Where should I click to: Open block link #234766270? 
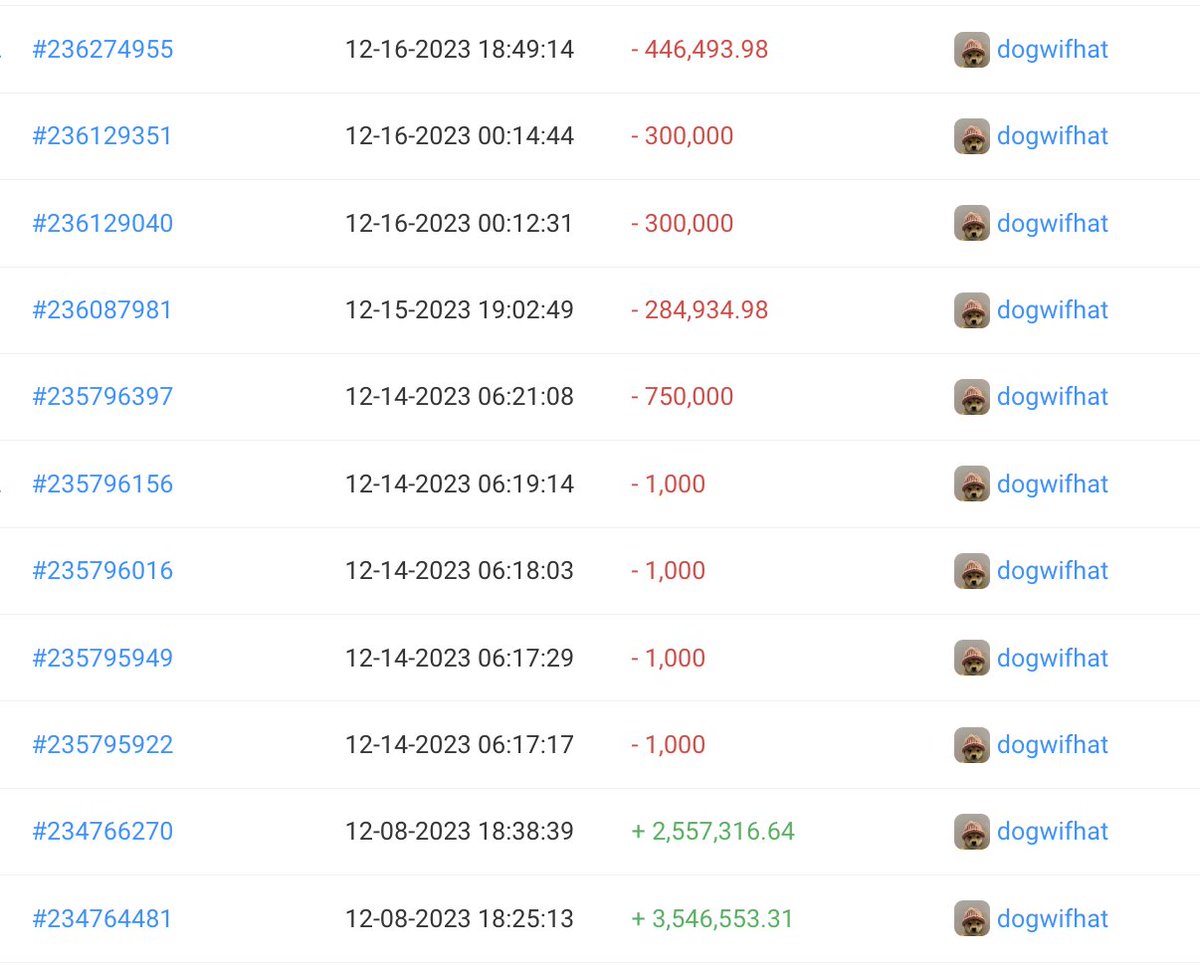tap(103, 832)
